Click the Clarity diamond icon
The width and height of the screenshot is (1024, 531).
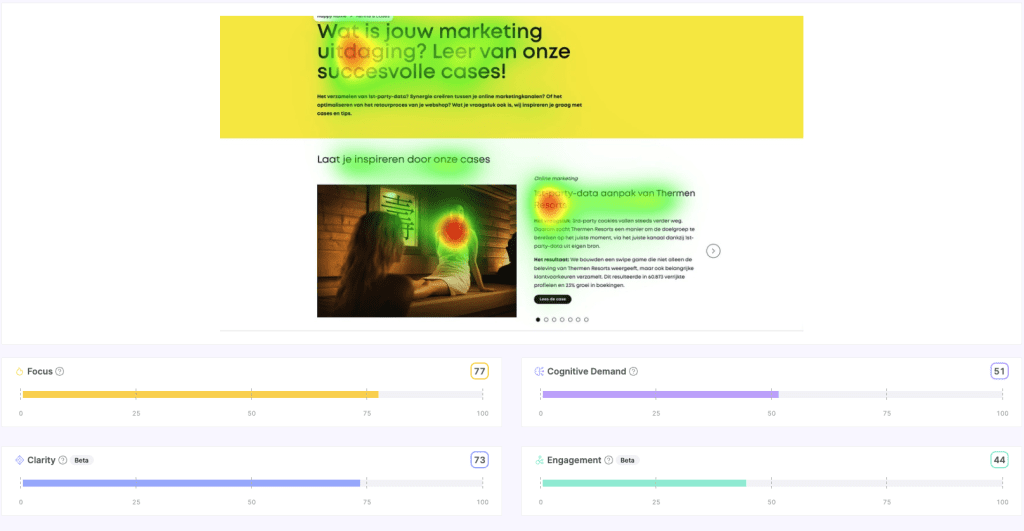(19, 460)
